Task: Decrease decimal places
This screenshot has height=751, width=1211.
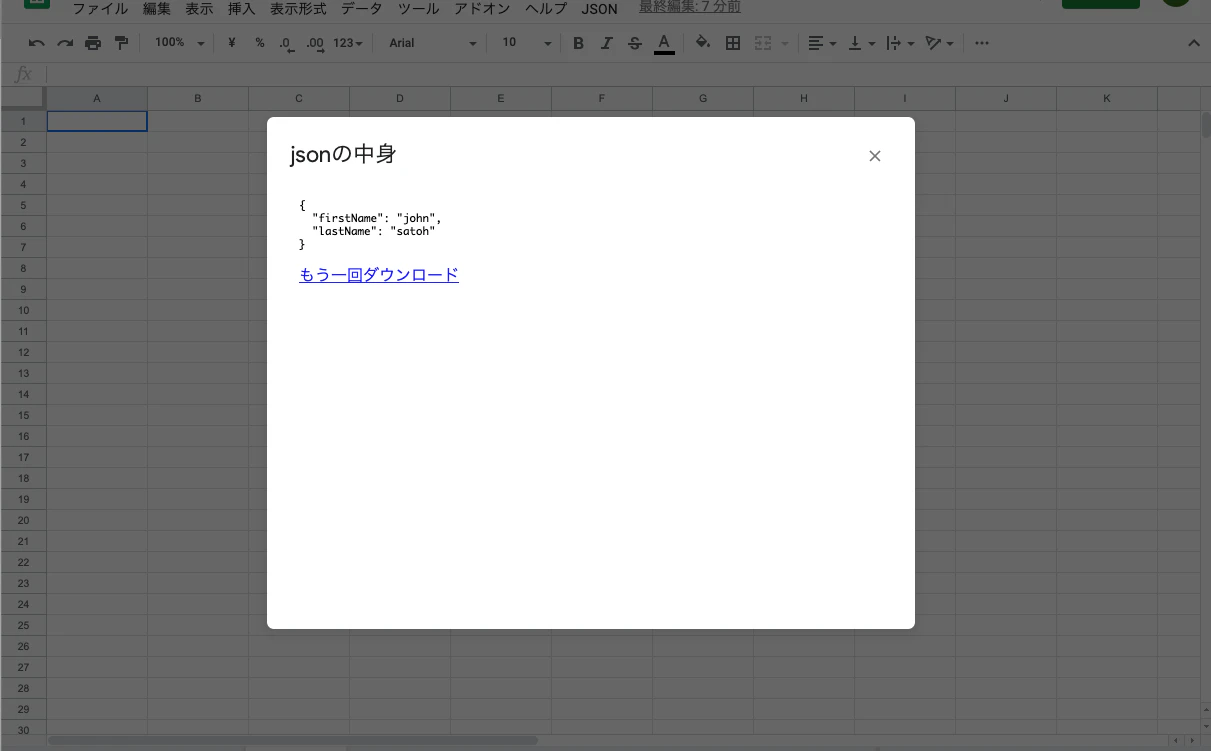Action: (287, 43)
